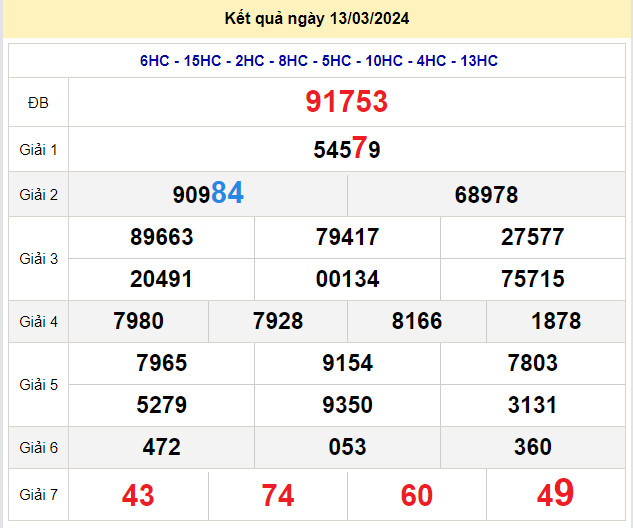Click fifth prize number 9350
The image size is (633, 528).
tap(347, 405)
